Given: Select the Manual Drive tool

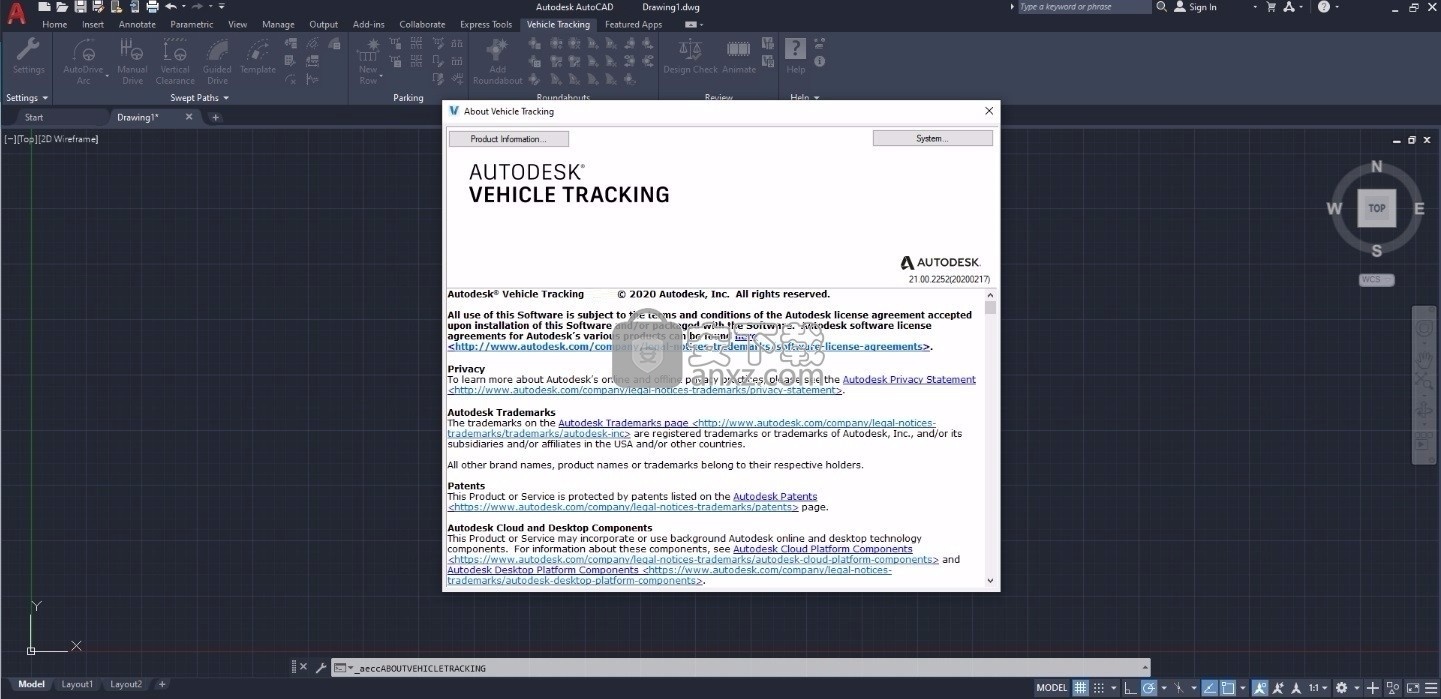Looking at the screenshot, I should (132, 59).
